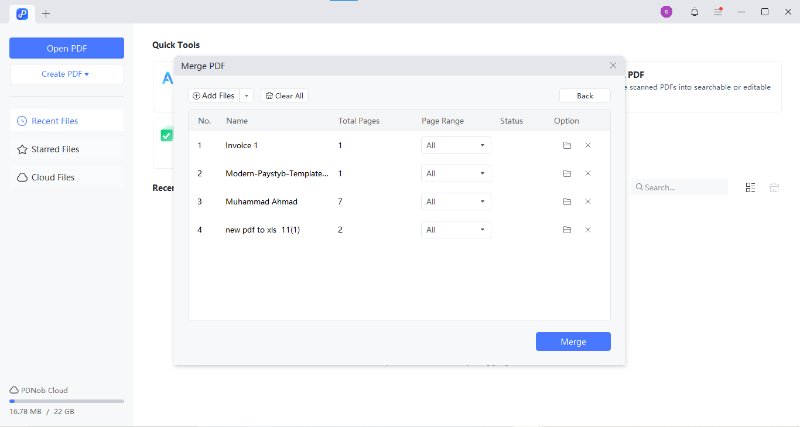Click the Page Range column header
This screenshot has height=427, width=800.
[x=442, y=121]
